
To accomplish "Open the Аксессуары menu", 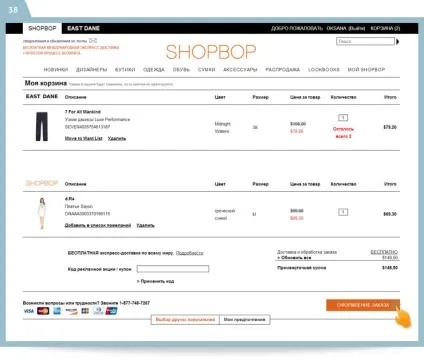I will [x=240, y=70].
